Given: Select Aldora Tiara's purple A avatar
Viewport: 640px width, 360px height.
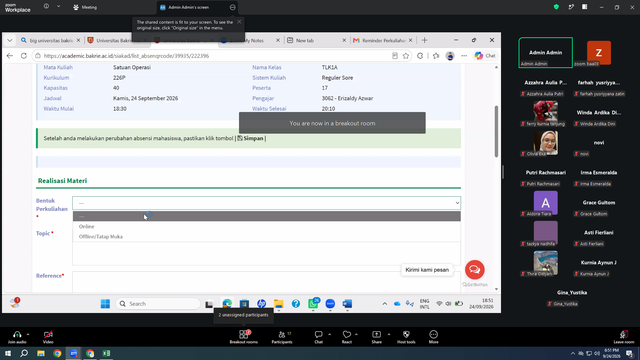Looking at the screenshot, I should (546, 203).
